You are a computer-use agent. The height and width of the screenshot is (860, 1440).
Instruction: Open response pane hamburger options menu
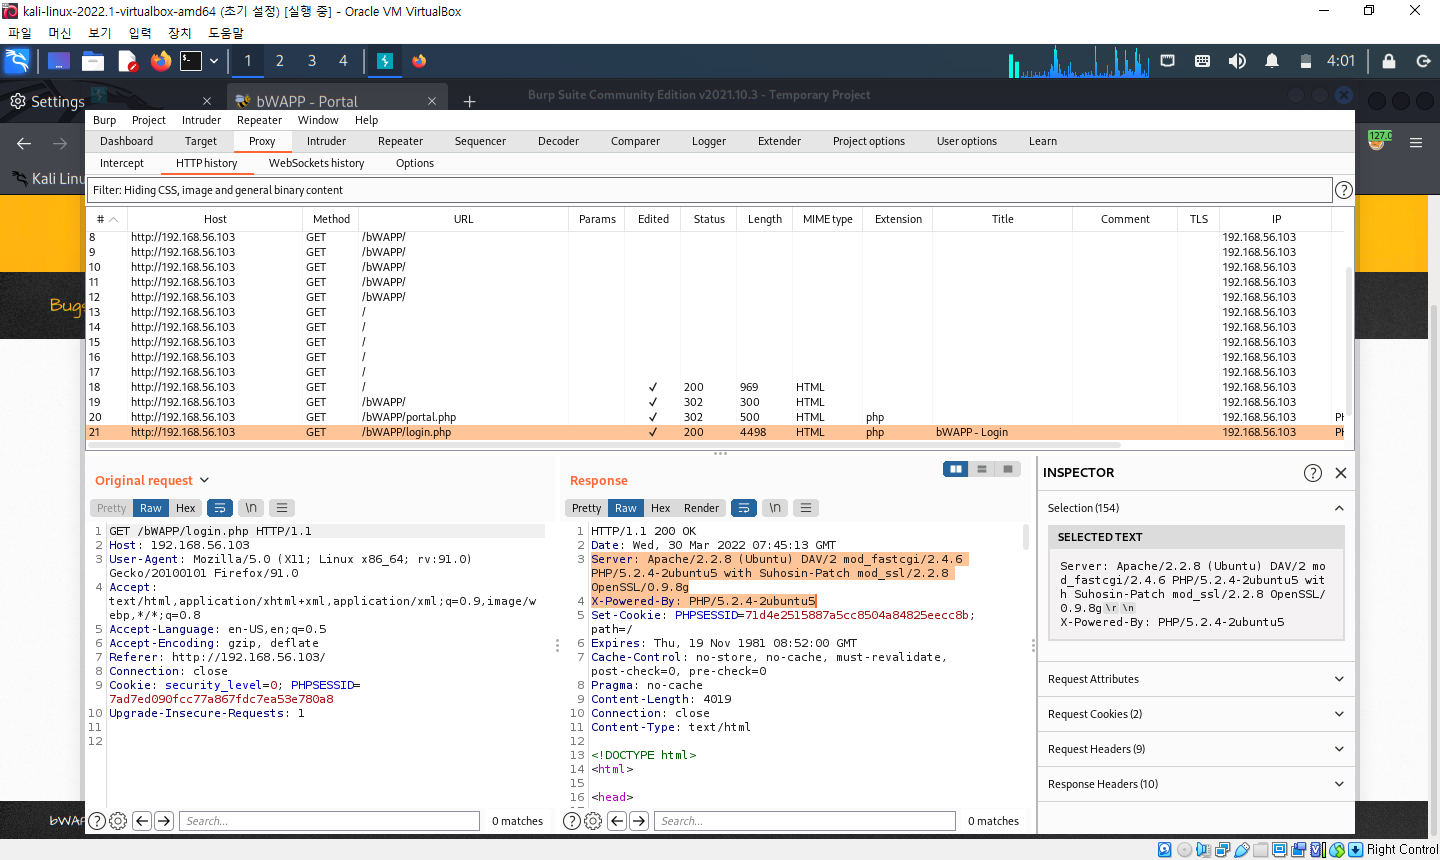806,508
